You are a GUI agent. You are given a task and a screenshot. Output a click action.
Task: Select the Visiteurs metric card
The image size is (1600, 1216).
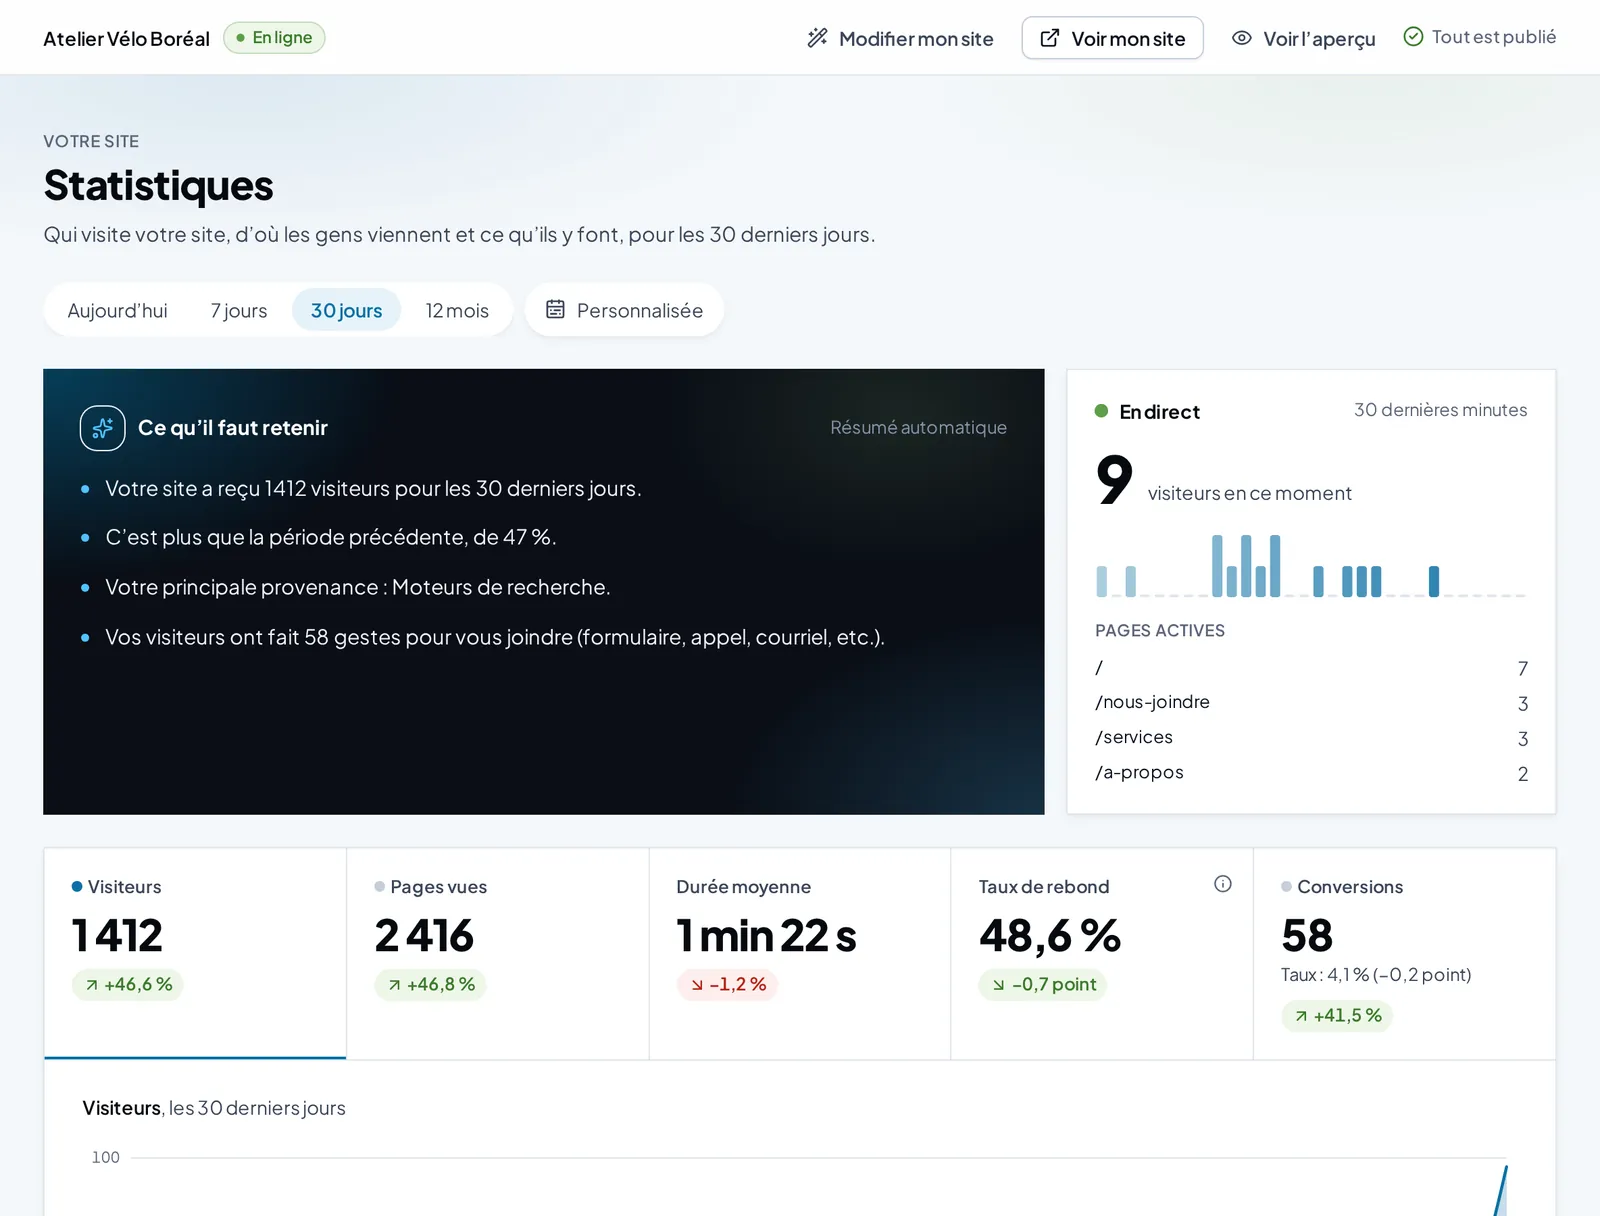coord(195,953)
